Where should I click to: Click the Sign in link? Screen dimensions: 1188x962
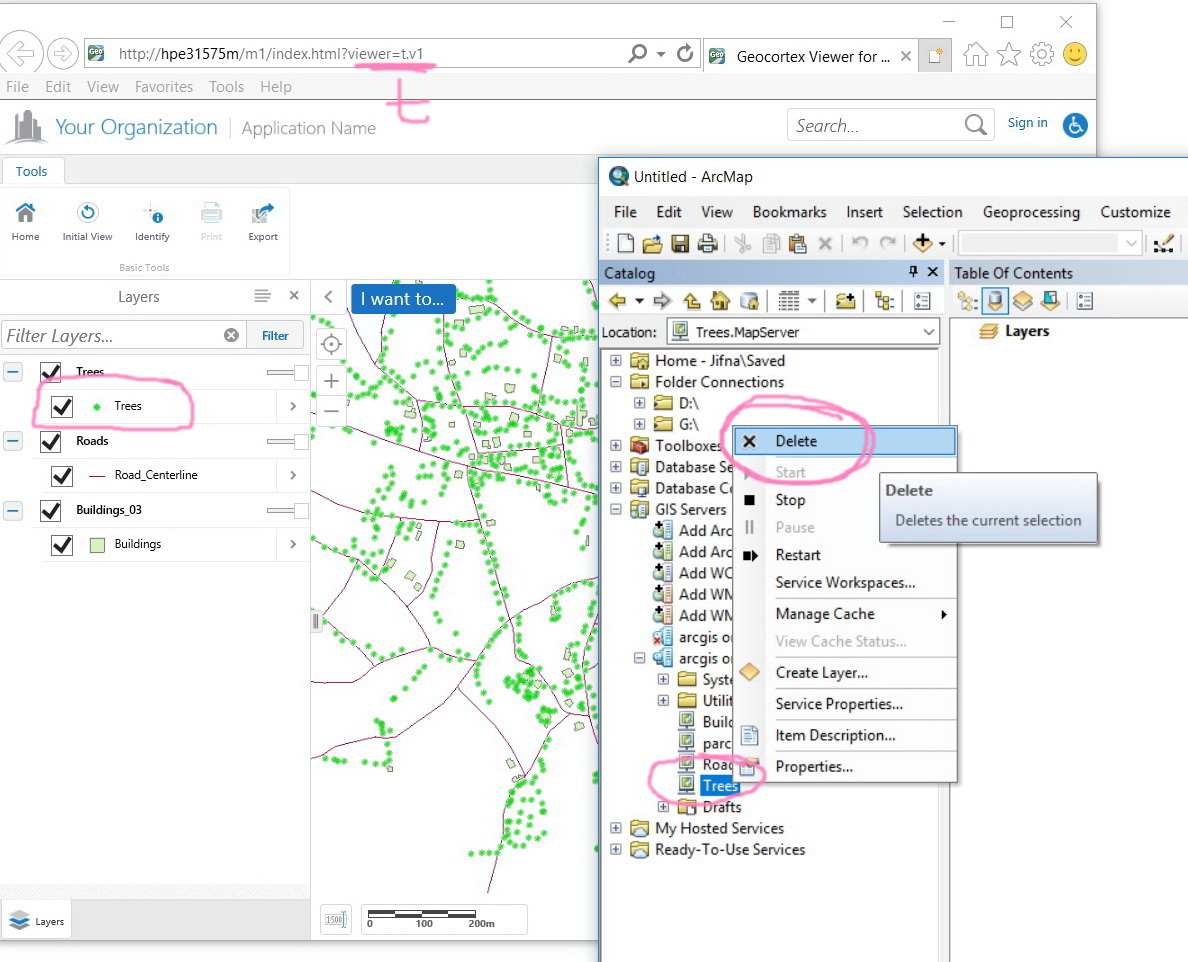pos(1027,123)
